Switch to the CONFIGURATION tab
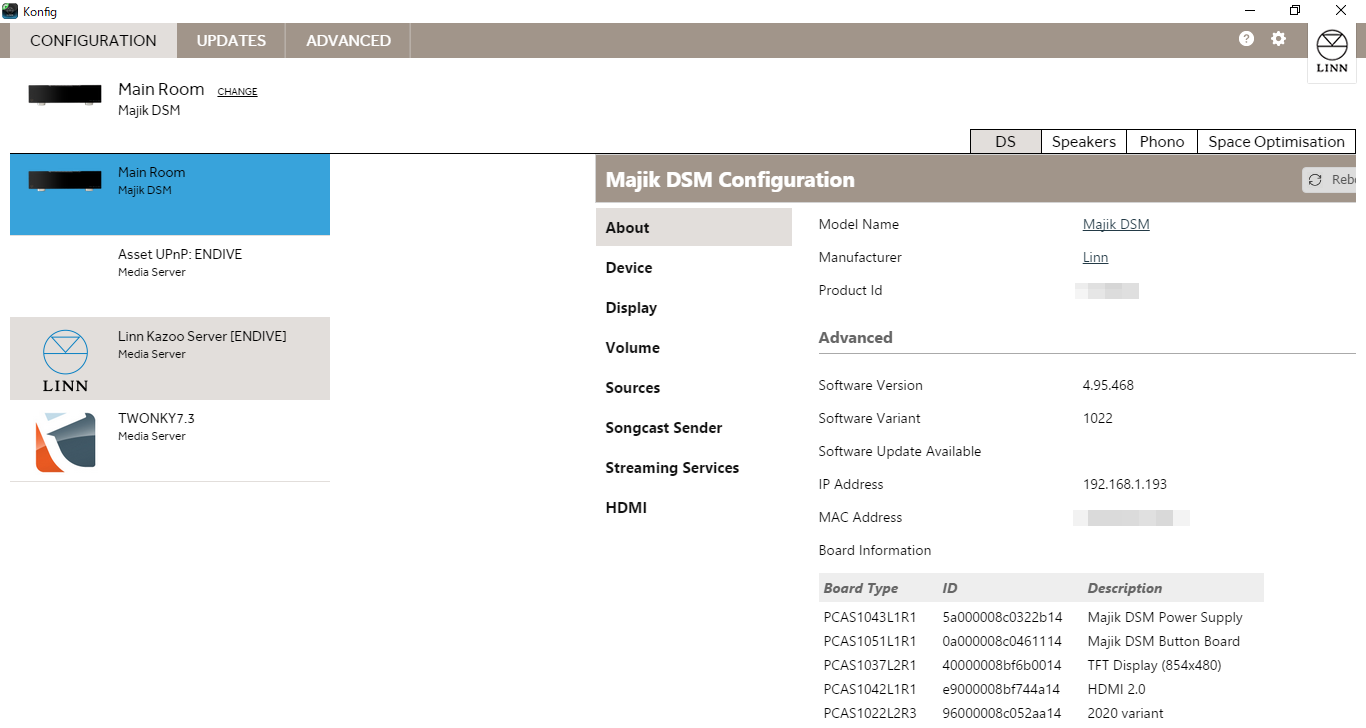The width and height of the screenshot is (1366, 728). click(93, 41)
